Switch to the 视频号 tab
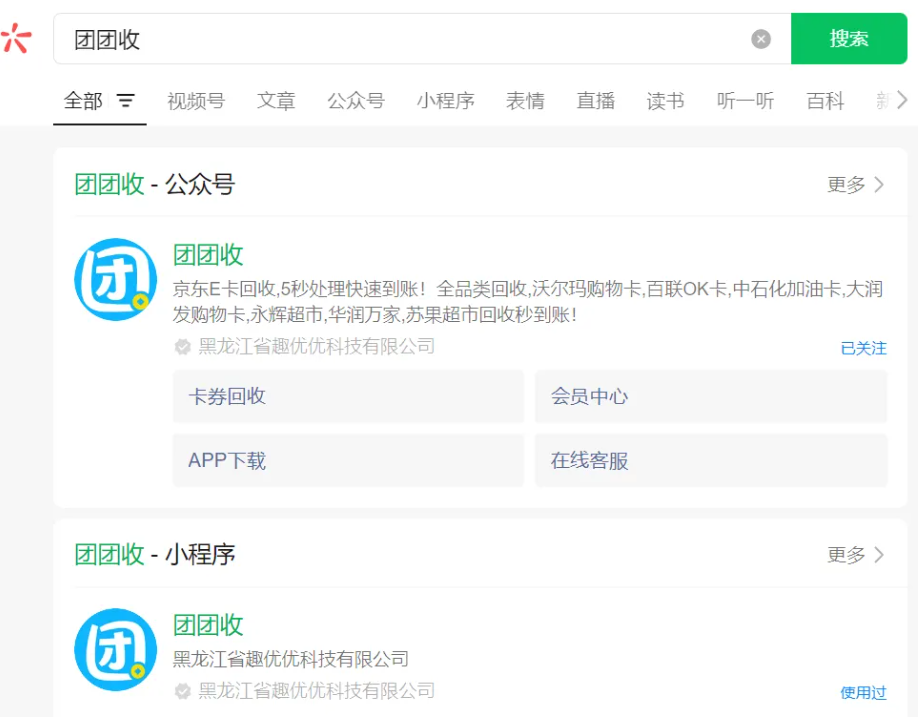Viewport: 920px width, 727px height. pos(196,101)
